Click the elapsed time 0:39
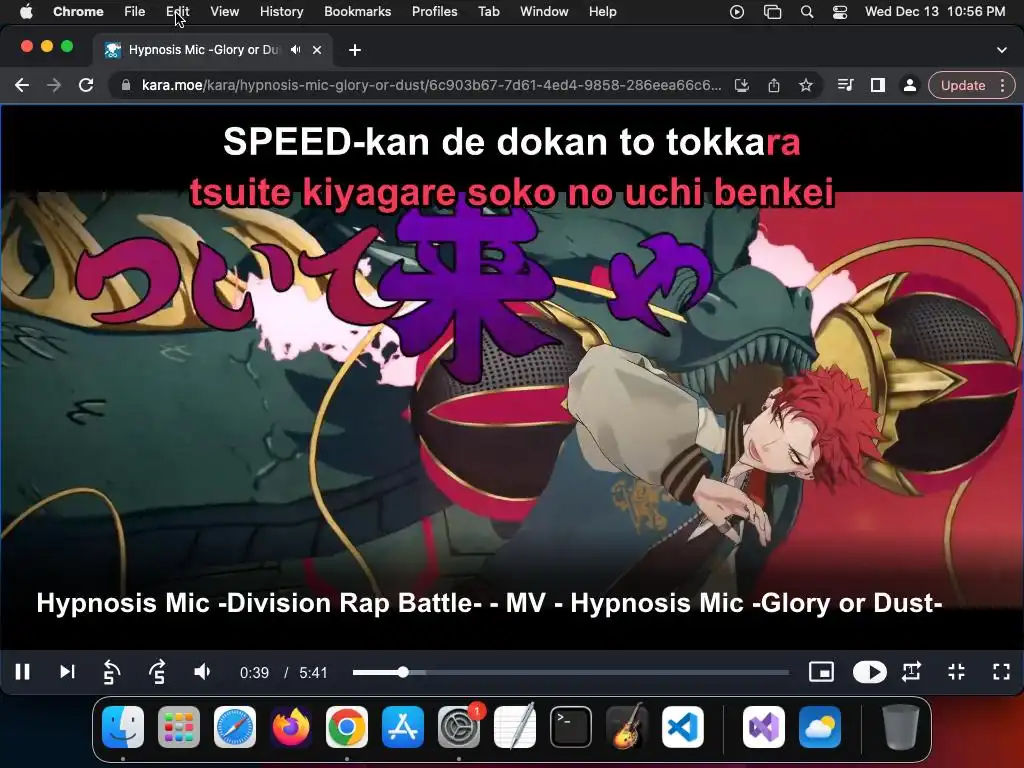The image size is (1024, 768). point(254,673)
